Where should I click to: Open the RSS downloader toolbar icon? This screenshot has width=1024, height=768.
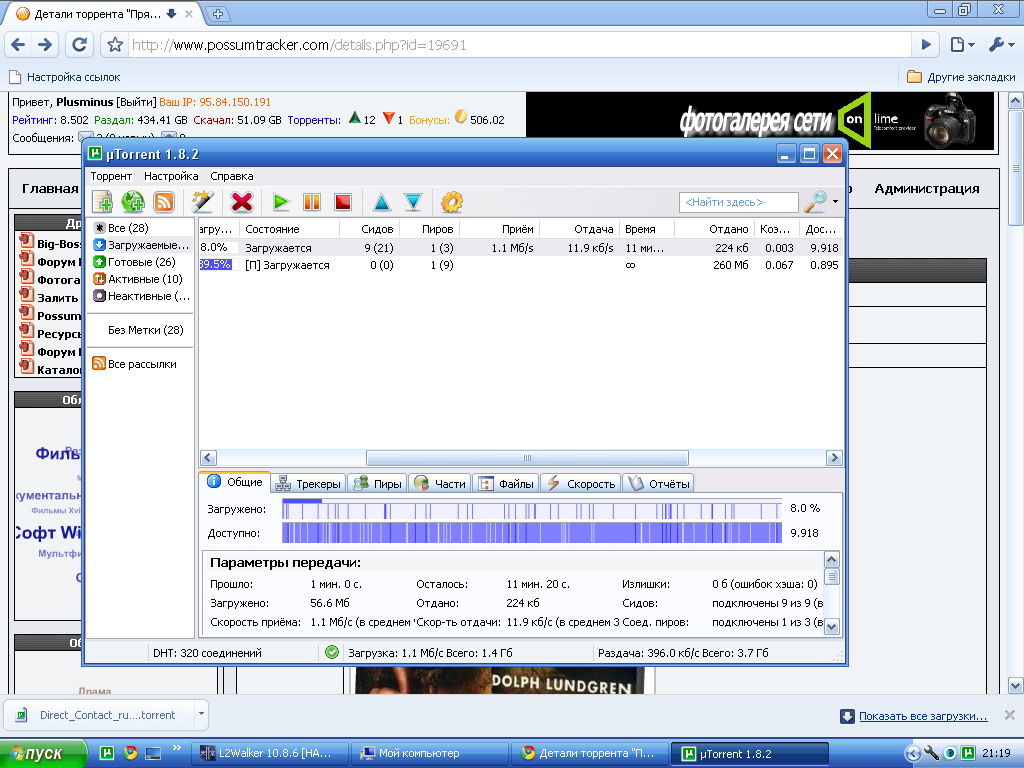point(163,202)
